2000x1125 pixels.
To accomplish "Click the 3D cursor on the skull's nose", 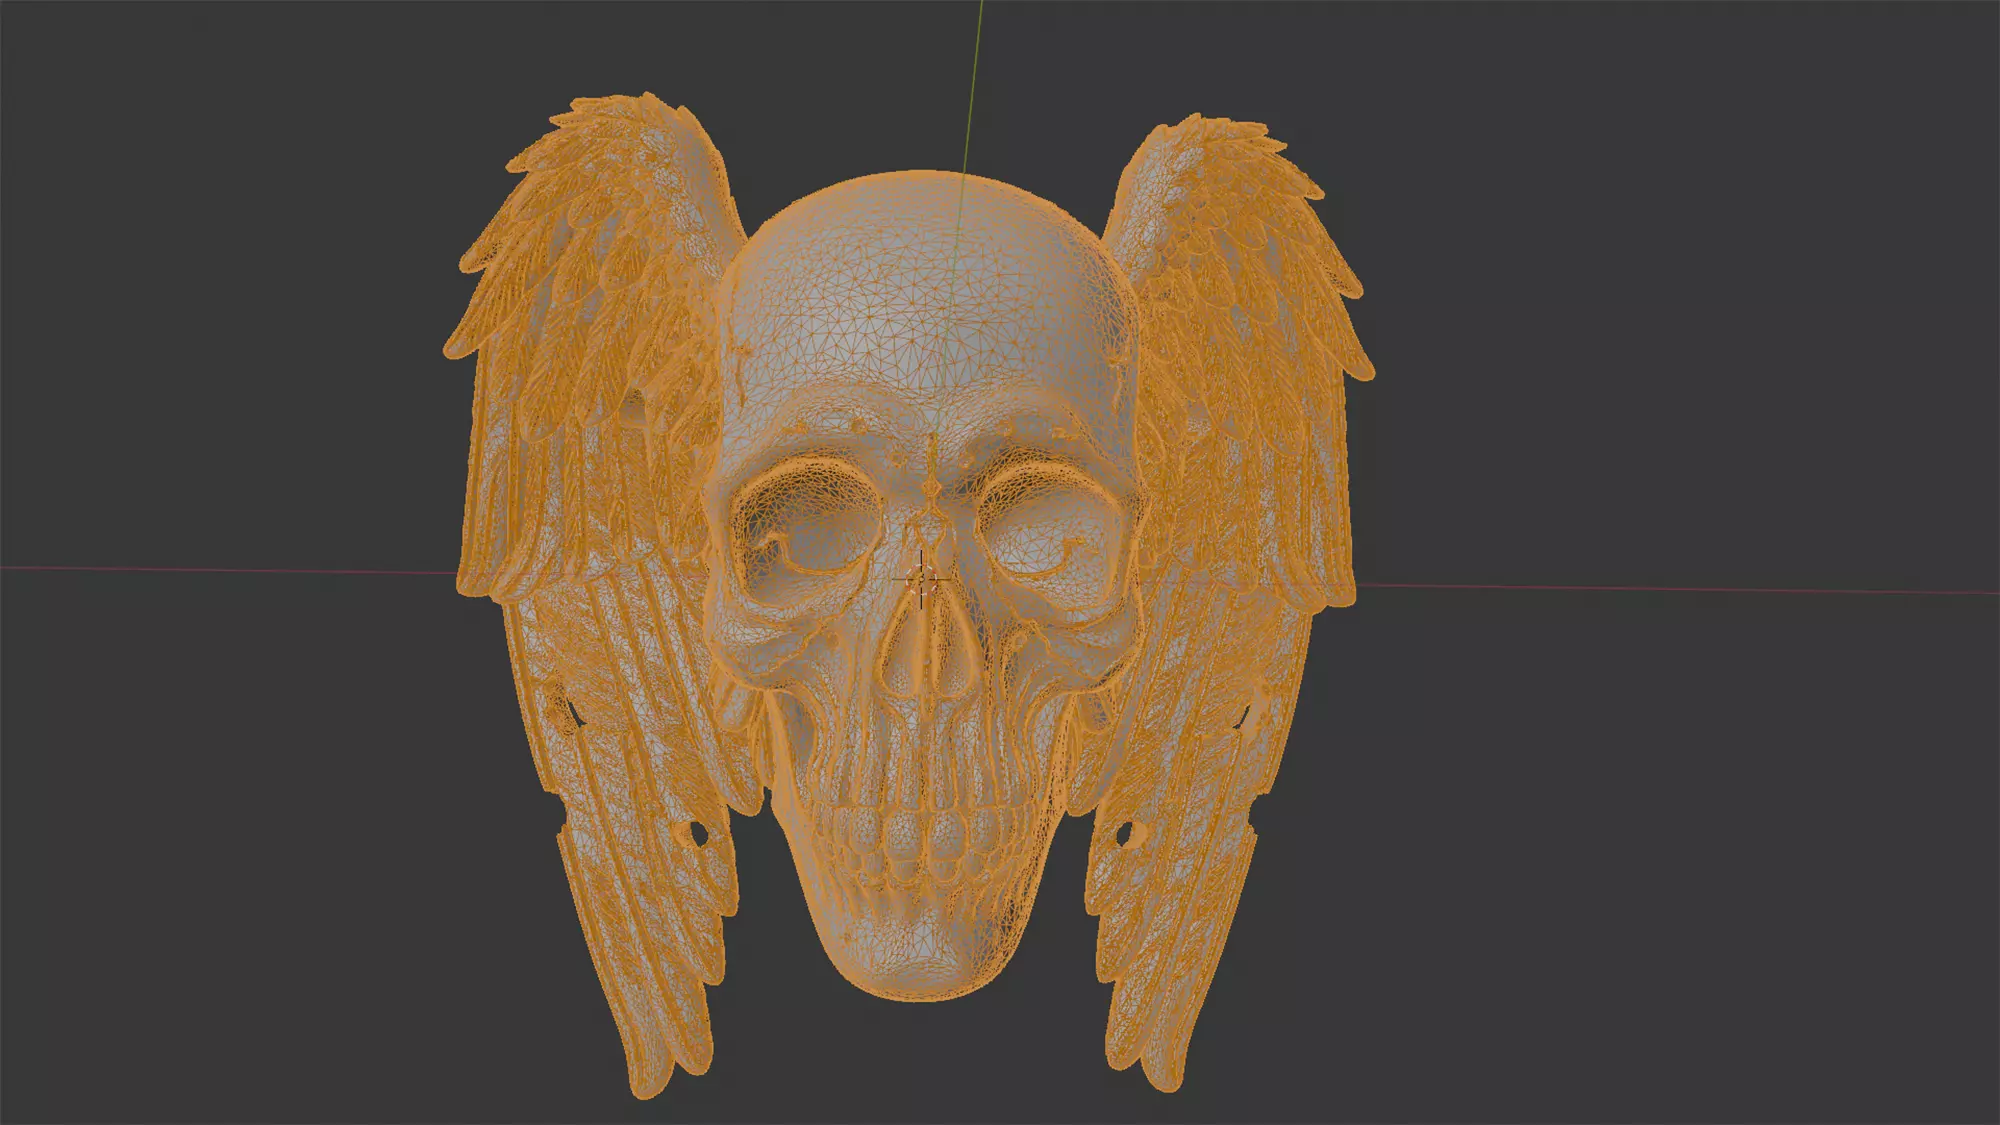I will (921, 579).
